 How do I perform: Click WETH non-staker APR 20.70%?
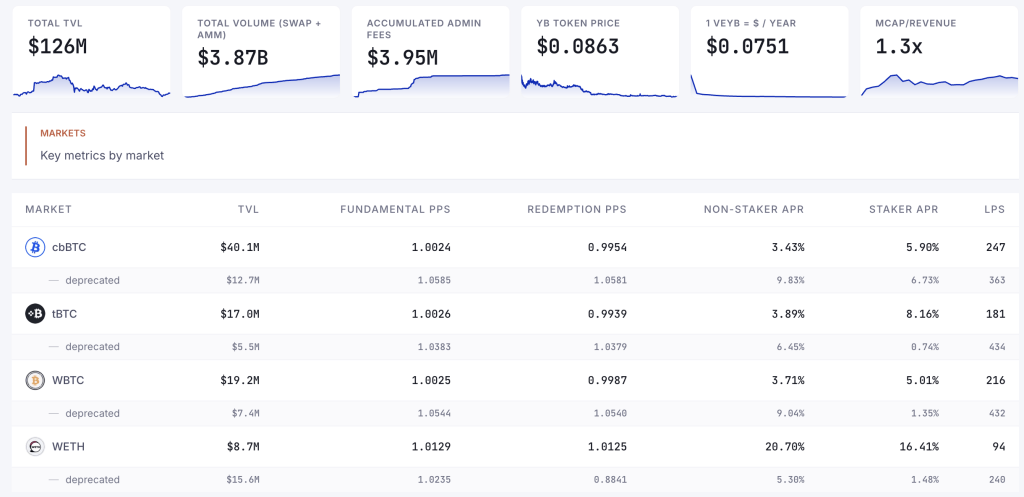[x=785, y=447]
